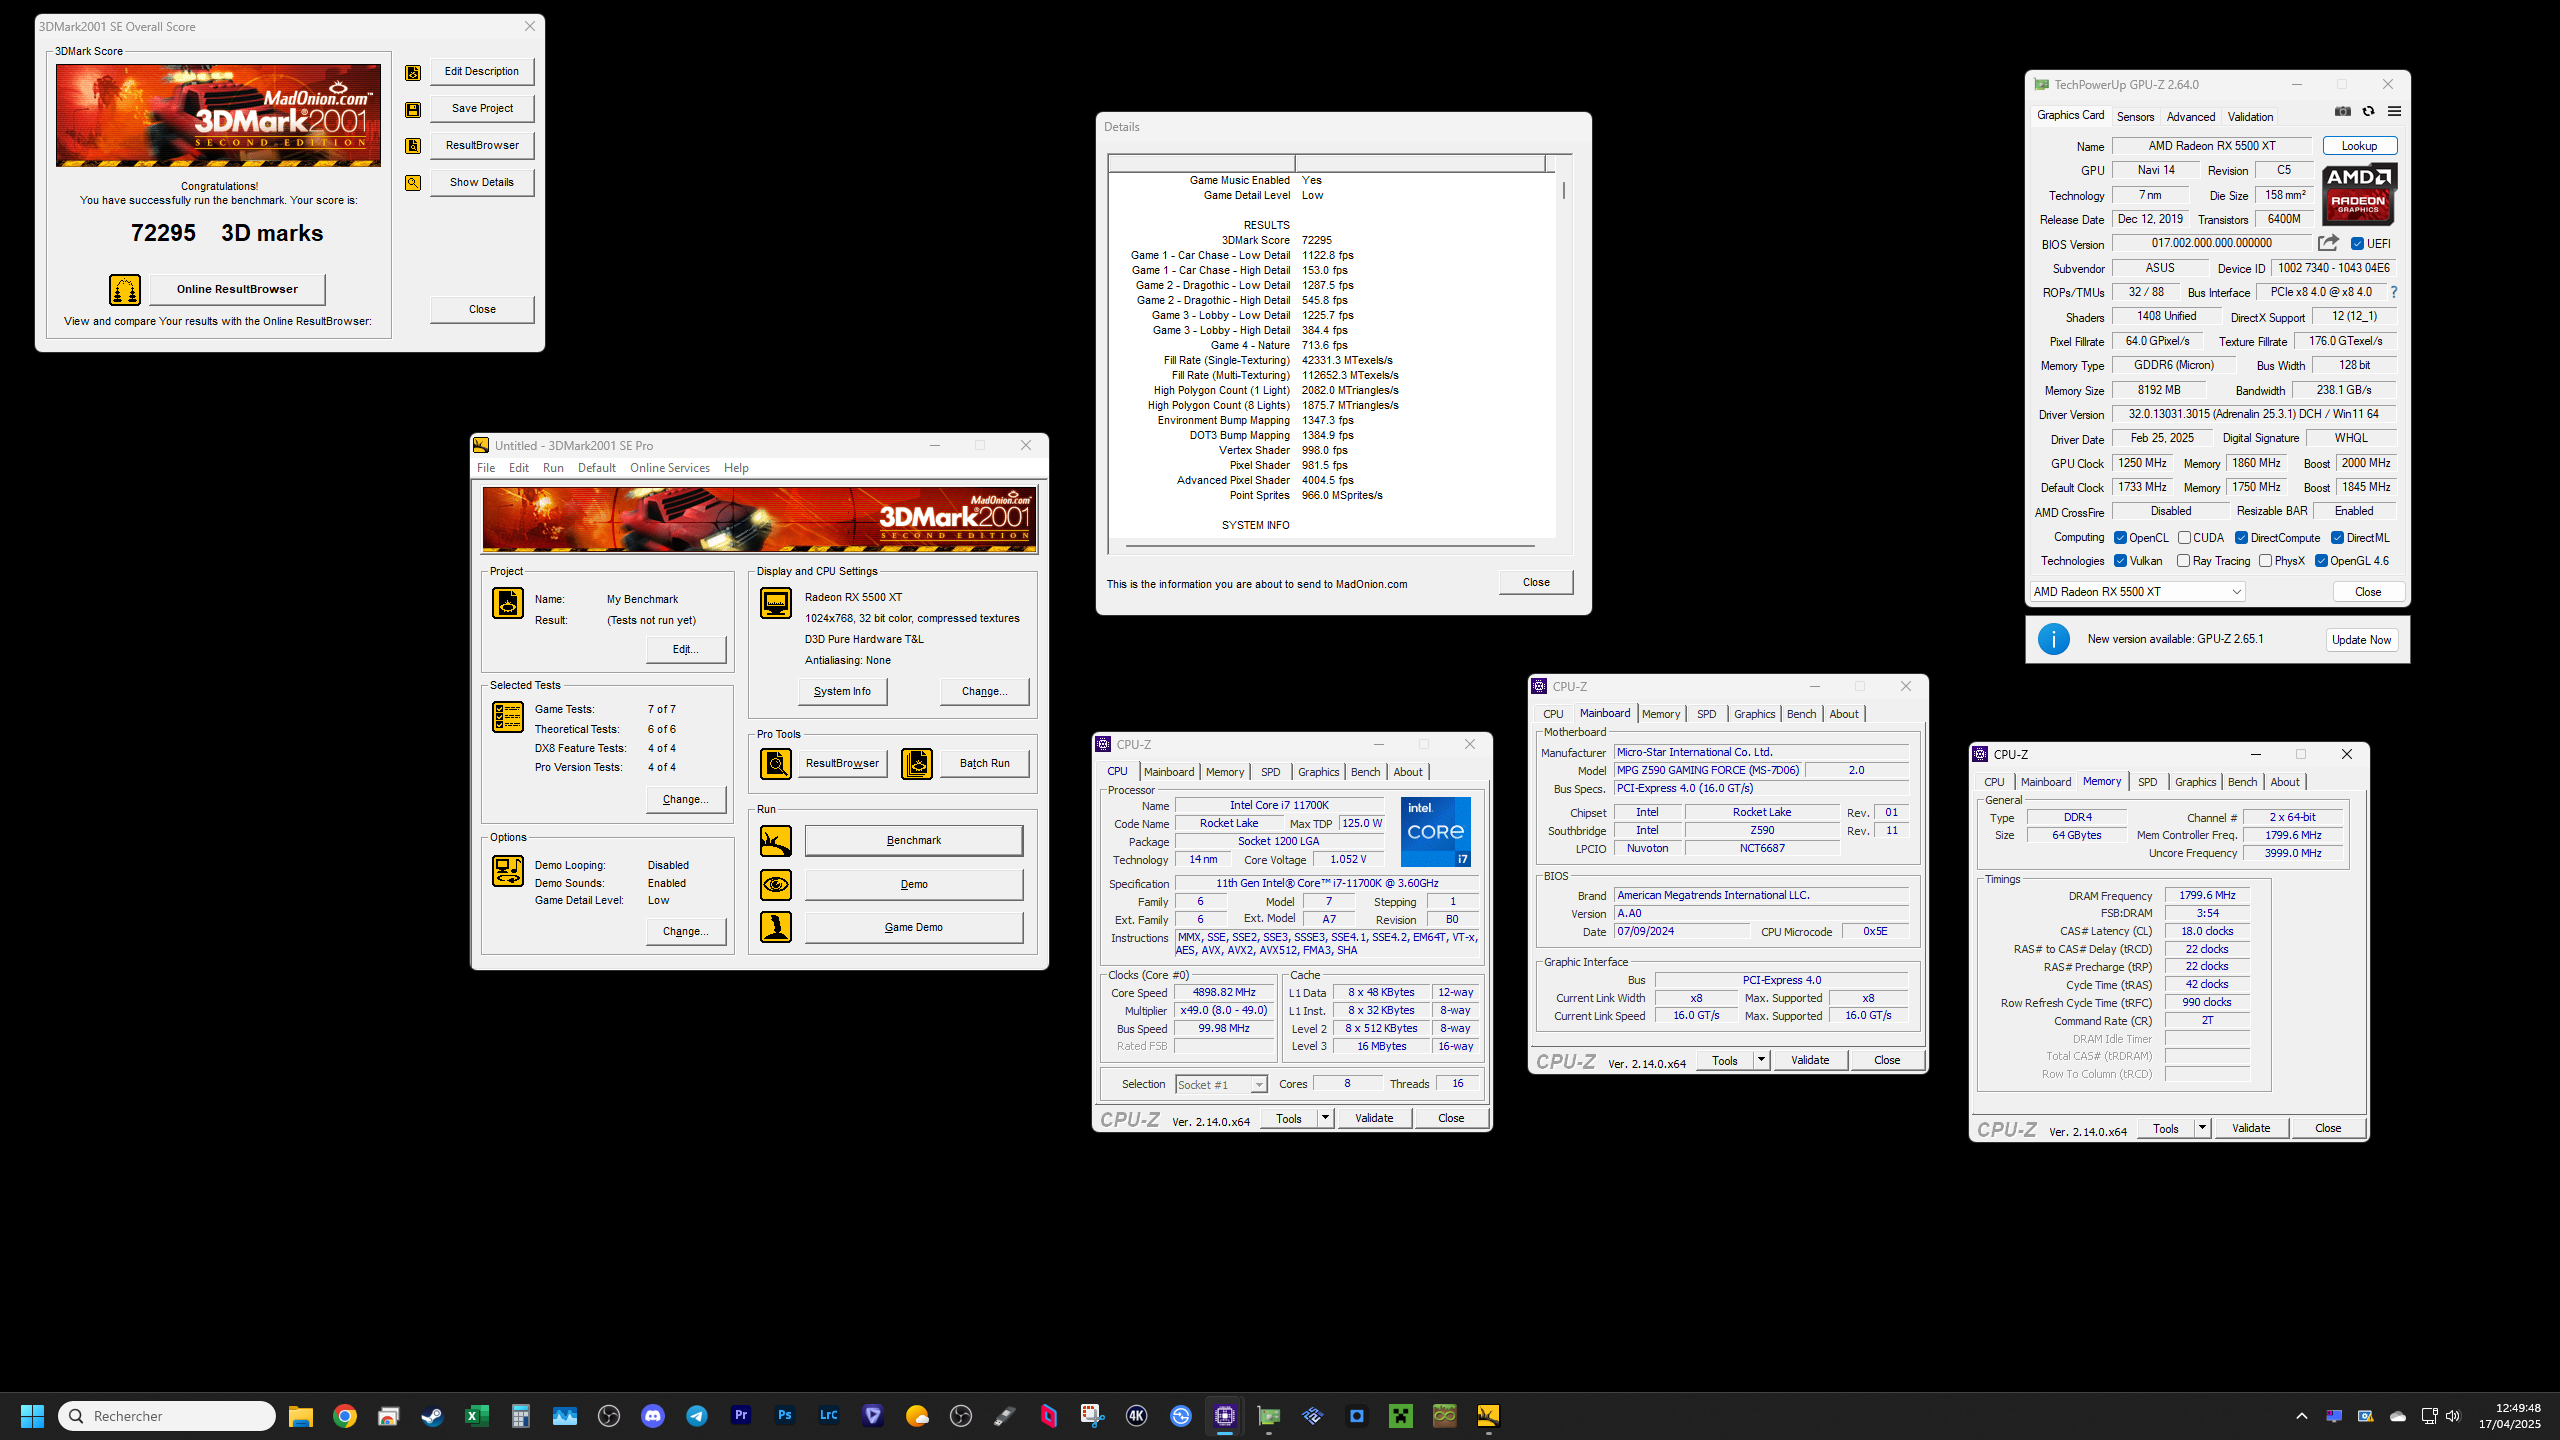The width and height of the screenshot is (2560, 1440).
Task: Open the Socket #1 selection dropdown
Action: point(1221,1085)
